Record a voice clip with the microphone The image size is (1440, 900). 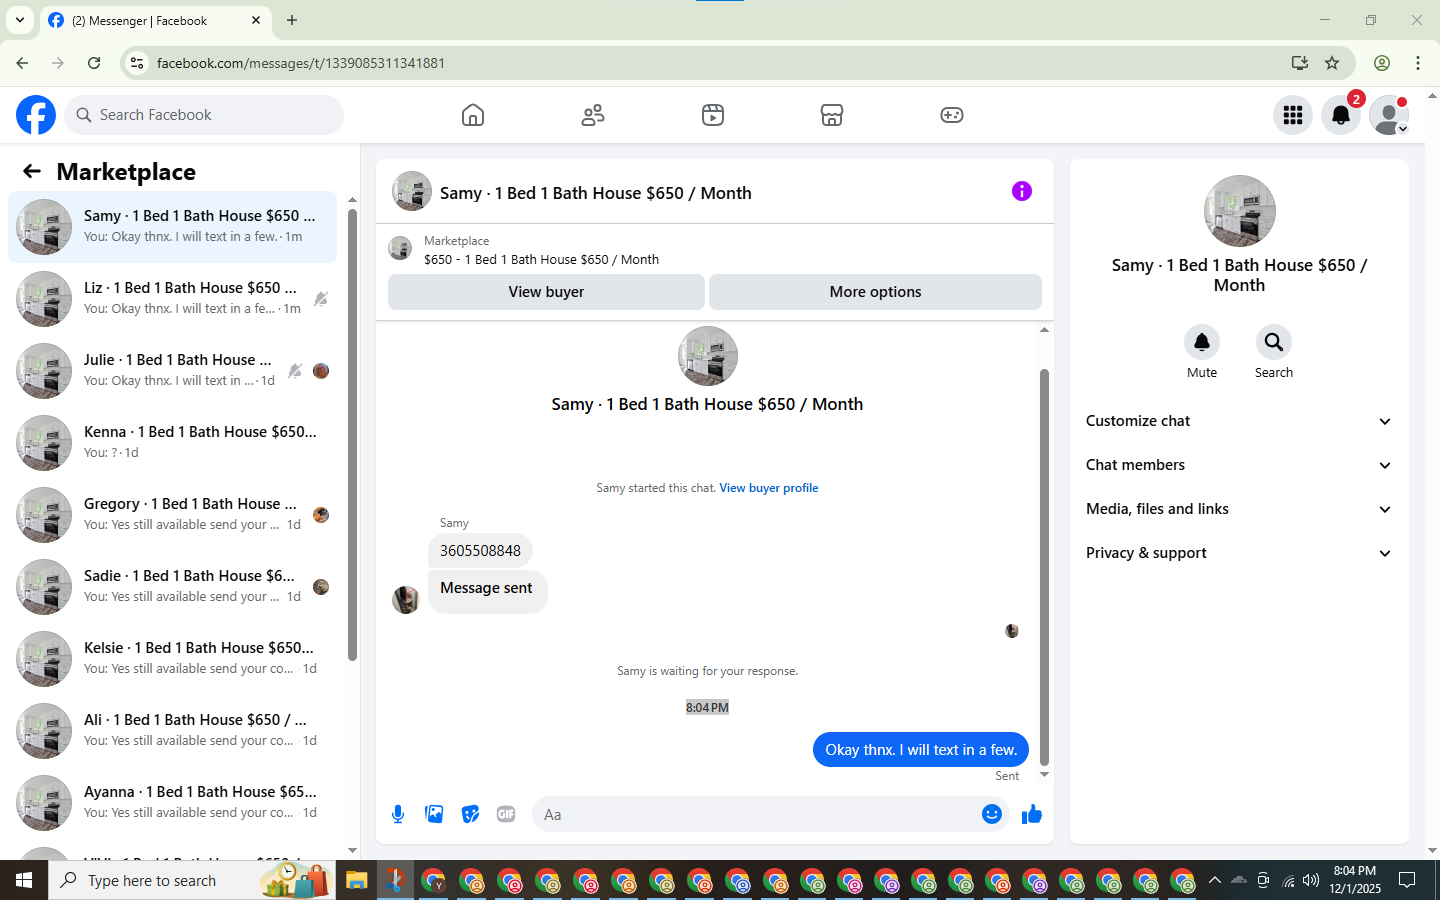coord(398,814)
